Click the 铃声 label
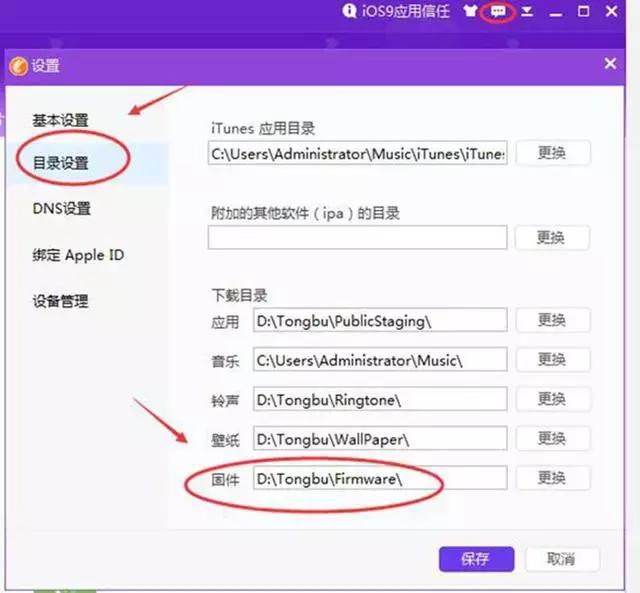The width and height of the screenshot is (640, 593). pyautogui.click(x=225, y=401)
